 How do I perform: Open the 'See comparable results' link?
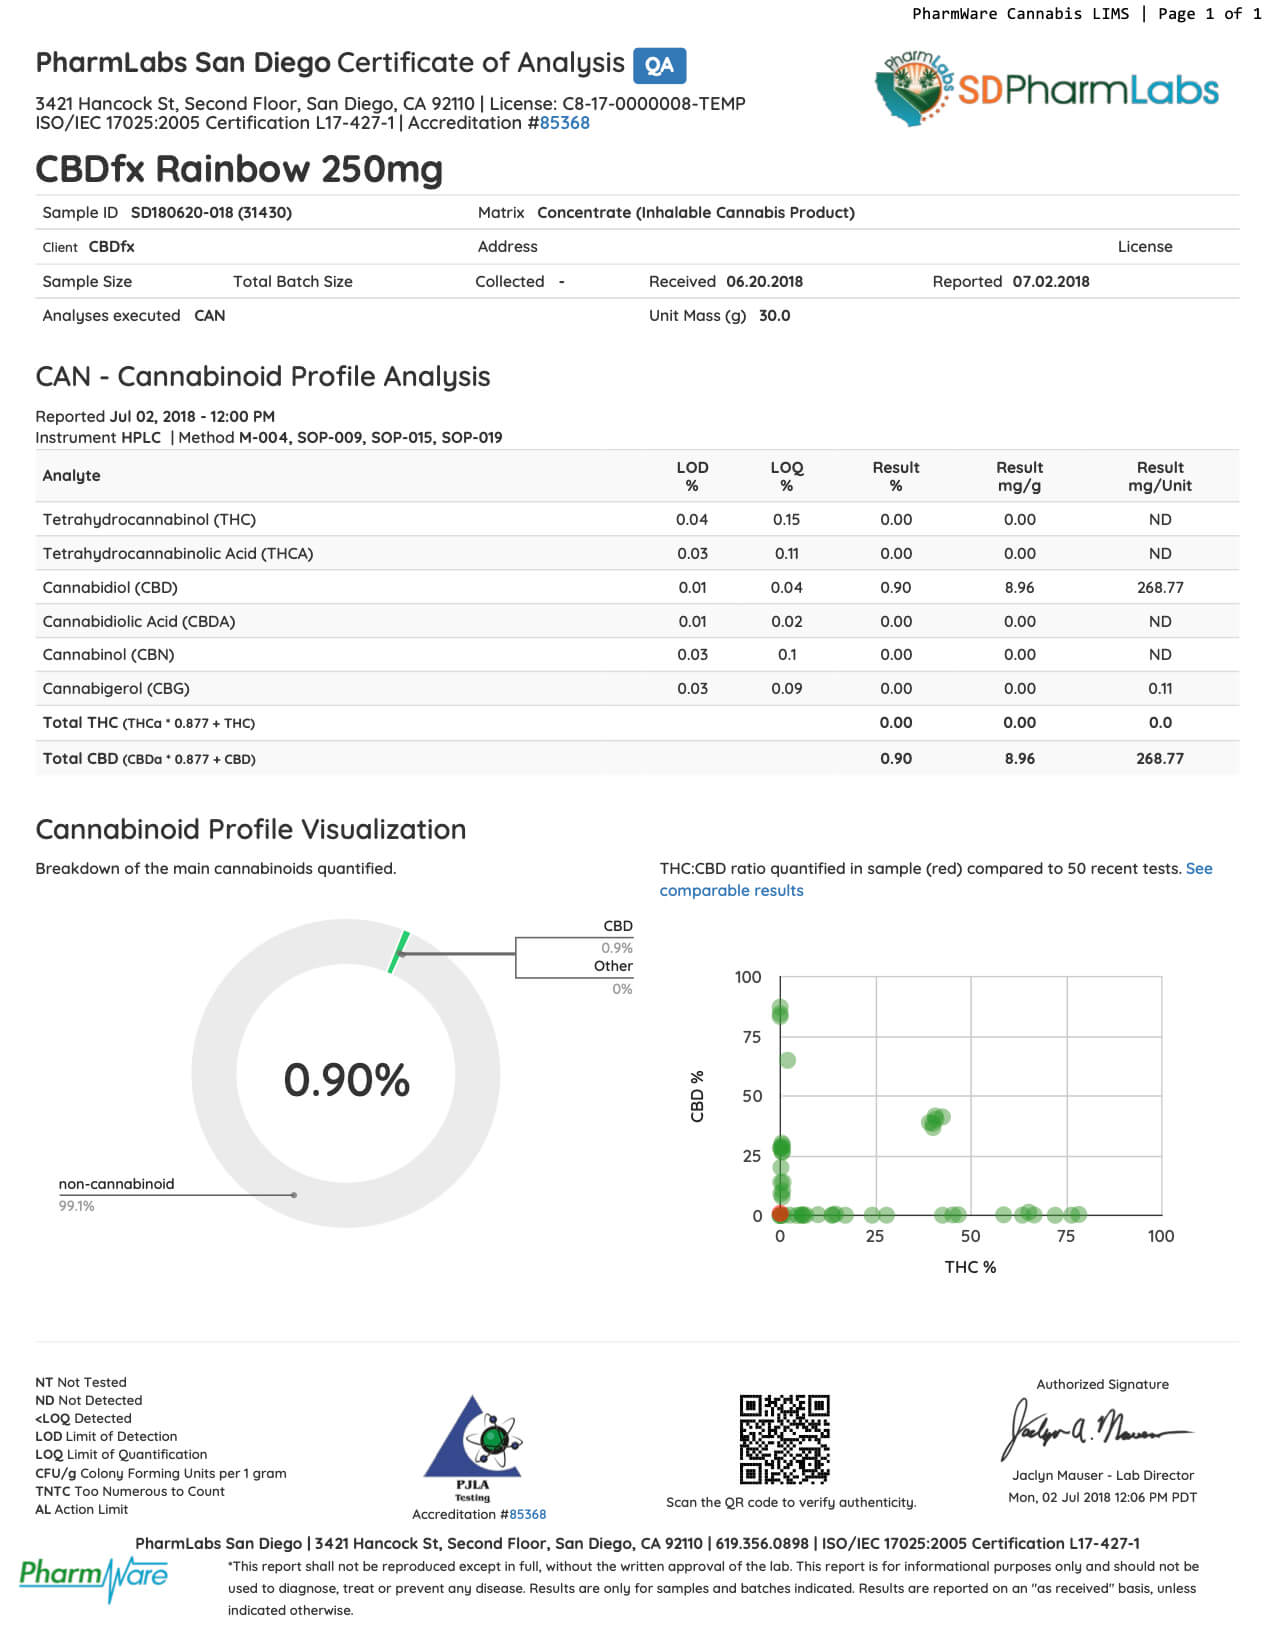(731, 890)
